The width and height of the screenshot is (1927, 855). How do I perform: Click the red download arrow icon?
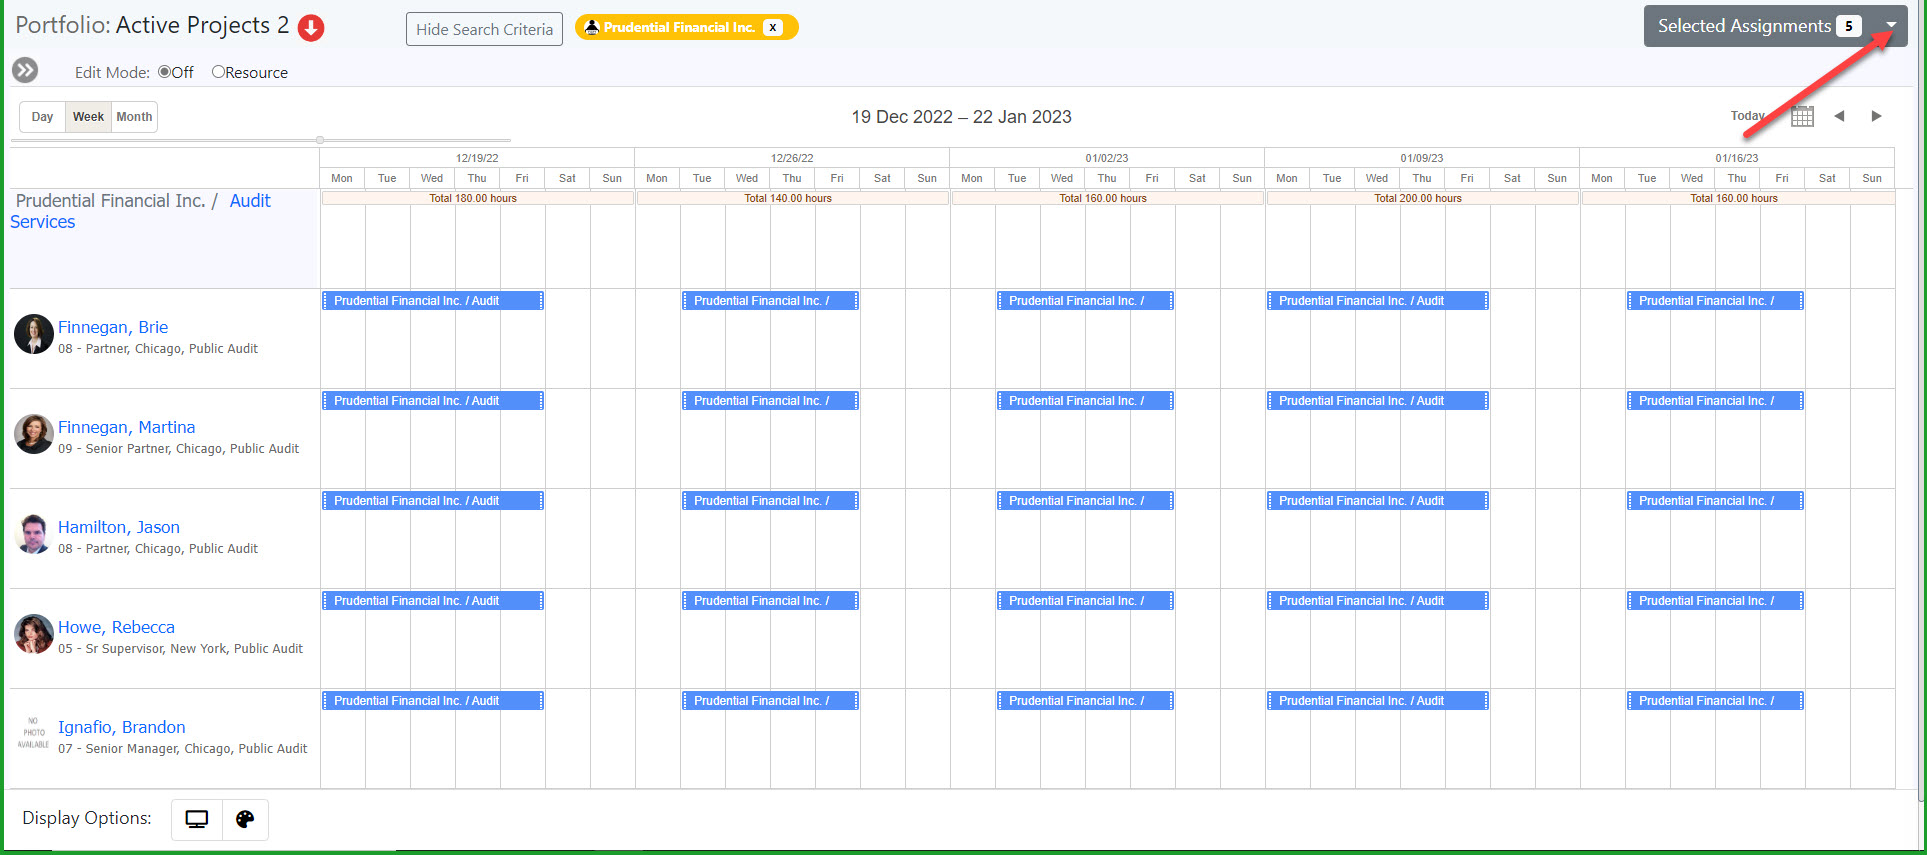point(311,28)
